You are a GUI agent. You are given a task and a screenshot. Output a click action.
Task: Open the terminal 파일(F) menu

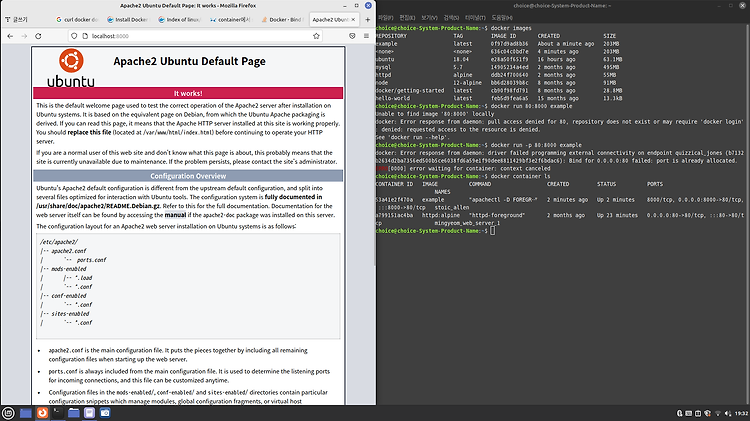(385, 18)
